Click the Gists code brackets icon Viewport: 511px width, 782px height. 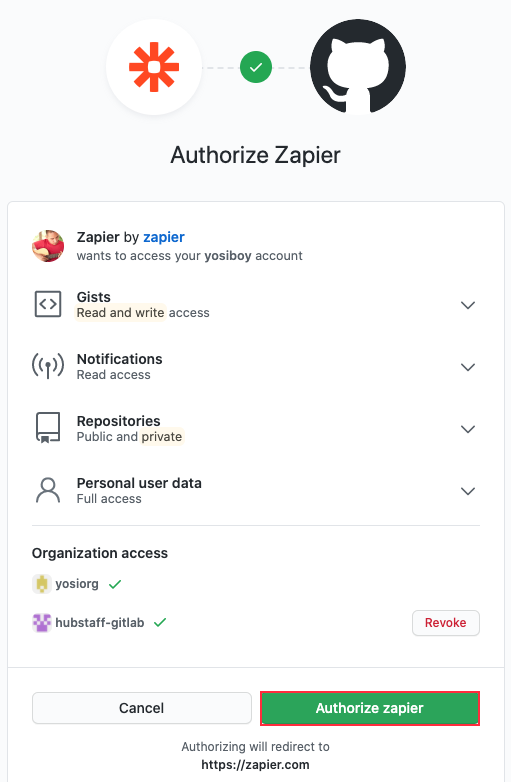[48, 304]
